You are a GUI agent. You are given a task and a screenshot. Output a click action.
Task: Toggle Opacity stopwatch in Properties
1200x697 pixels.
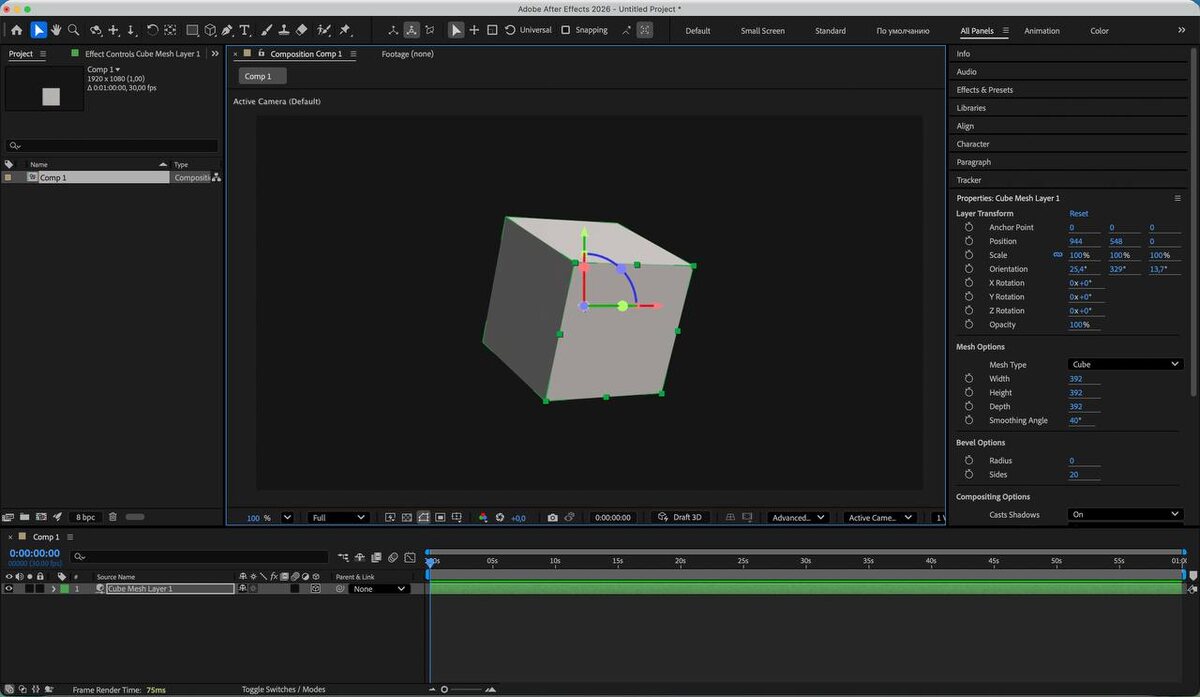pyautogui.click(x=969, y=324)
